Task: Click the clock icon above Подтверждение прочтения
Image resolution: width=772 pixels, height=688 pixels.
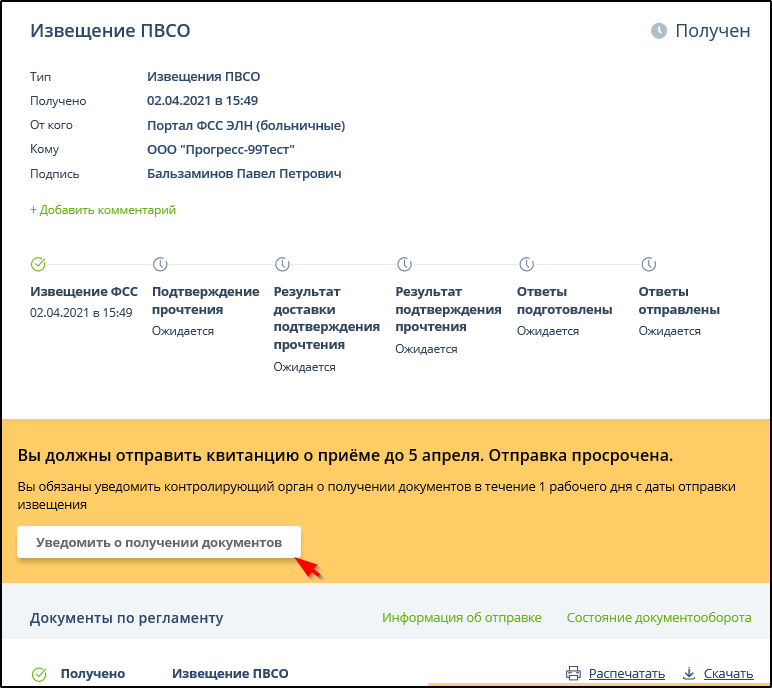Action: pyautogui.click(x=160, y=265)
